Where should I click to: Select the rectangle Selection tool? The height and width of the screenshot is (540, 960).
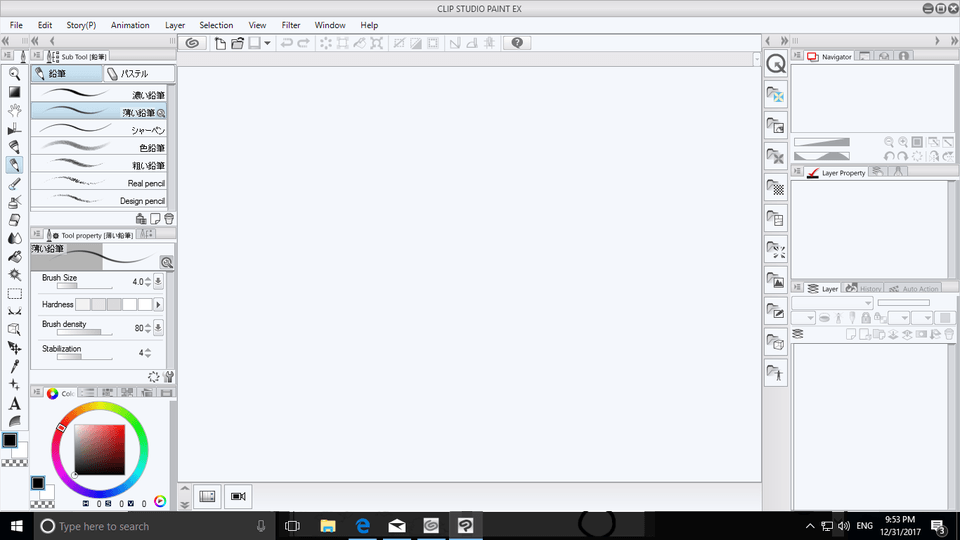pos(15,293)
